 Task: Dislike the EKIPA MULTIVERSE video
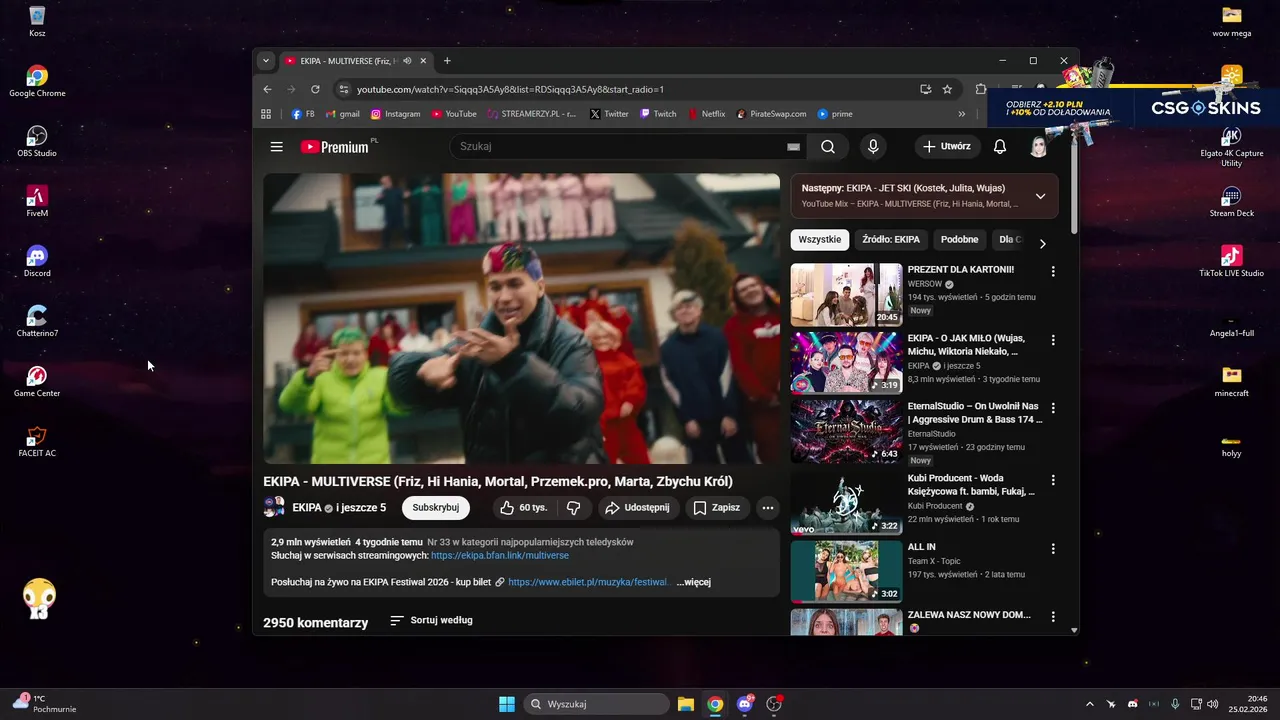(x=573, y=508)
